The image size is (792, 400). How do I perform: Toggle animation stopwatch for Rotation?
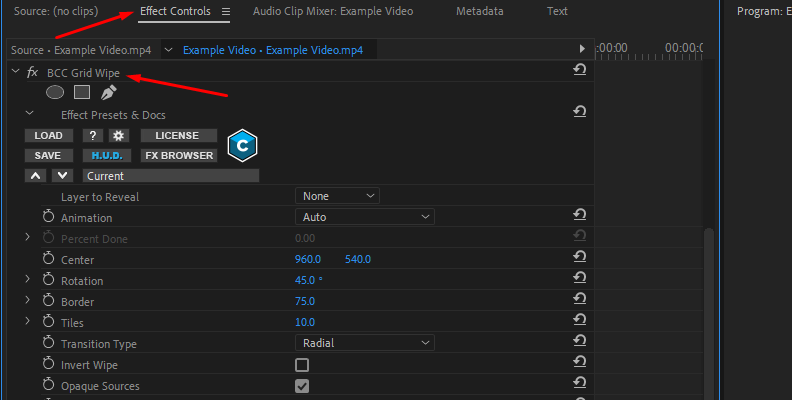coord(48,281)
